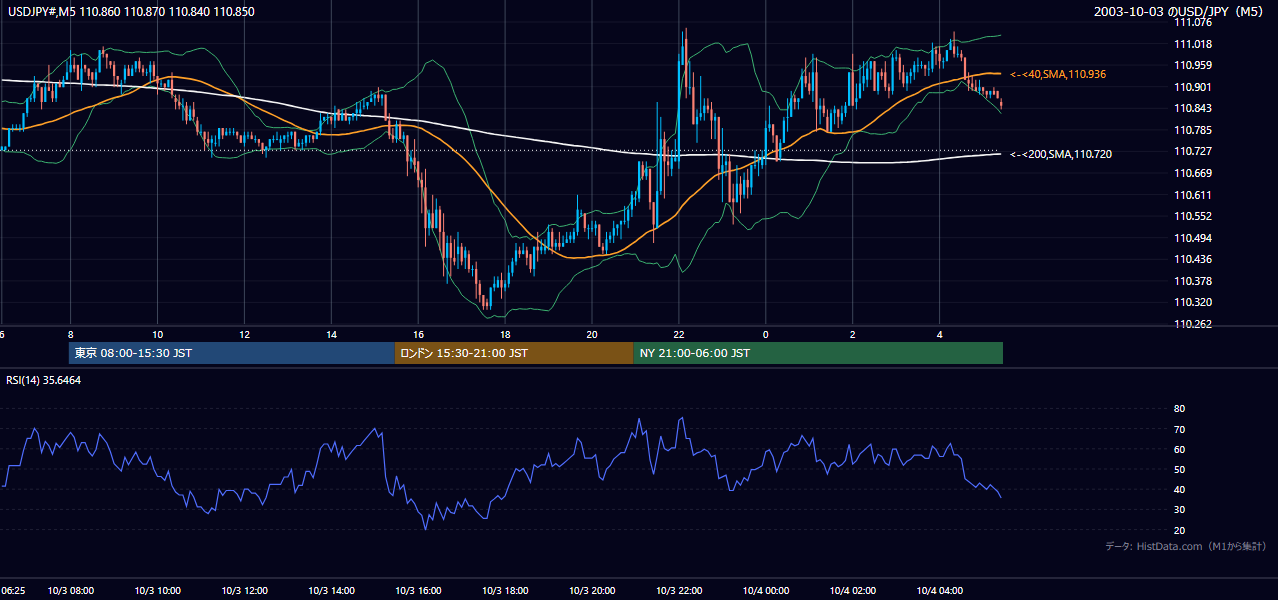Click the 10/3 12:00 time label
The height and width of the screenshot is (600, 1278).
pos(244,591)
